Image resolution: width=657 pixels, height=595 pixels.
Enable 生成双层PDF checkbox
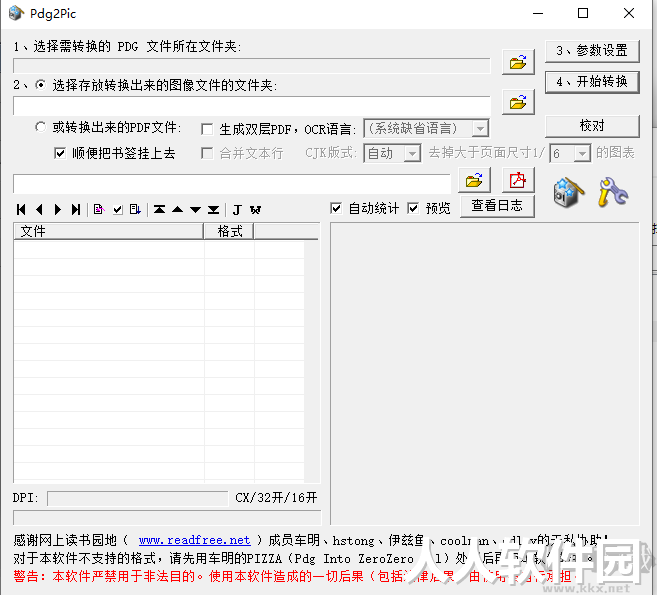click(x=207, y=129)
